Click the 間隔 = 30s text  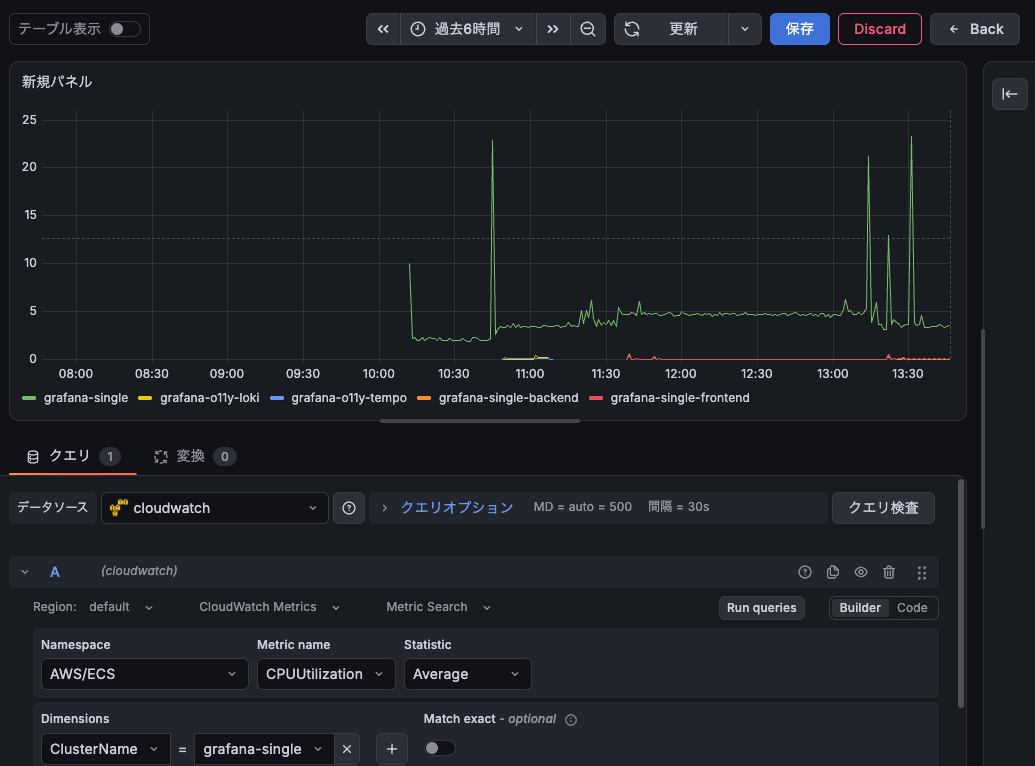point(679,507)
